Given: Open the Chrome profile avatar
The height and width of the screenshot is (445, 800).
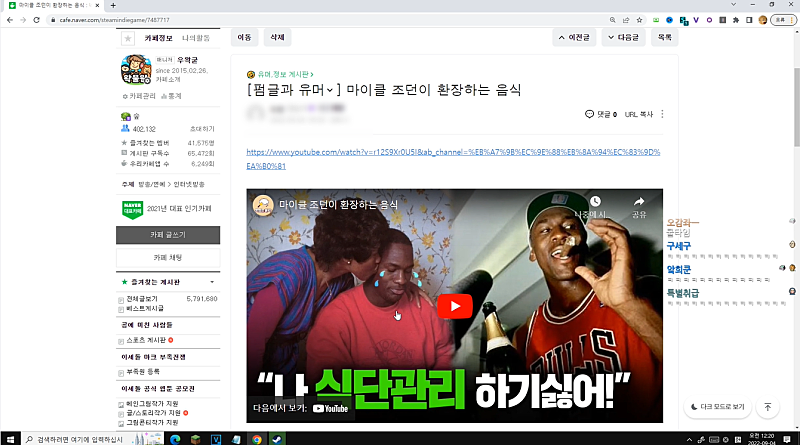Looking at the screenshot, I should tap(763, 20).
